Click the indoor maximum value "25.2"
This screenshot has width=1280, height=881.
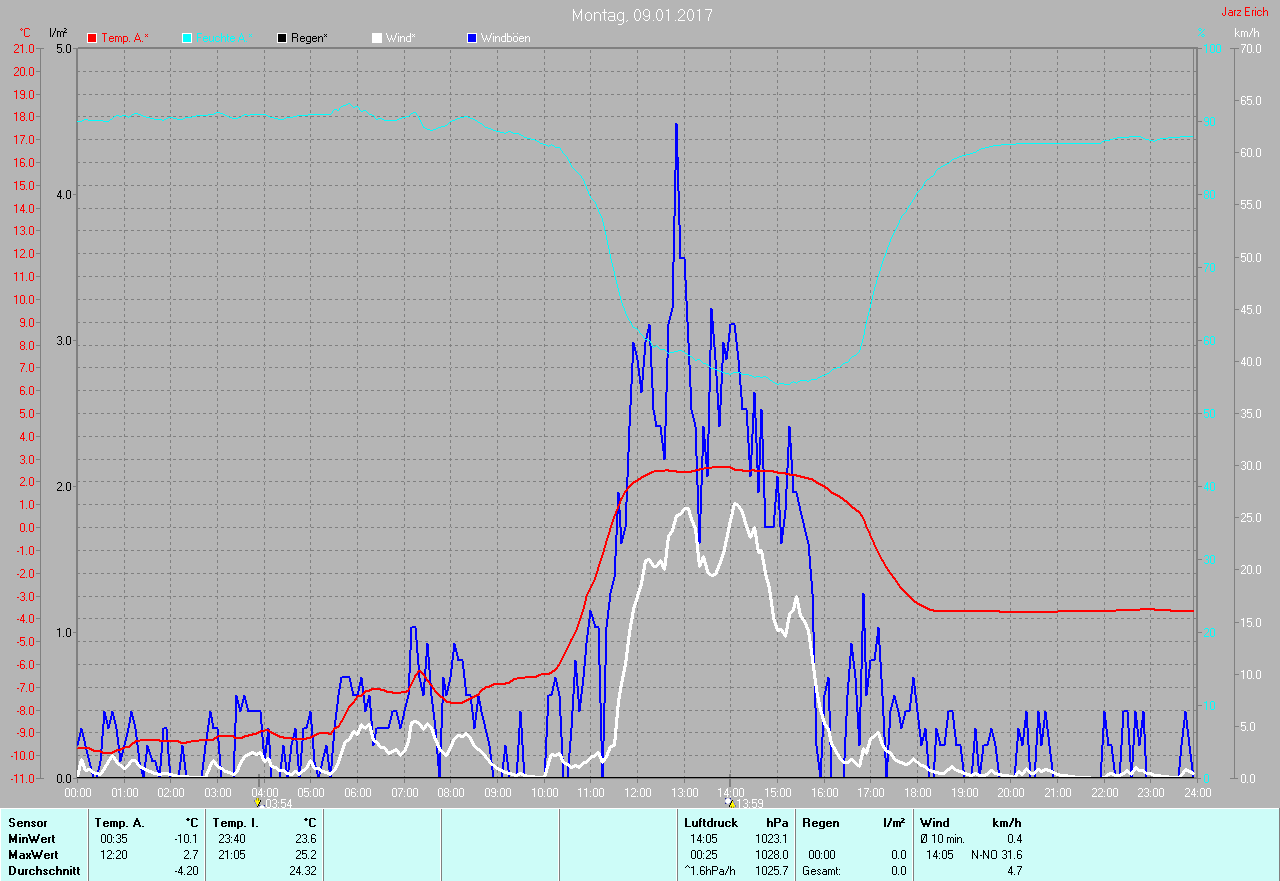306,855
